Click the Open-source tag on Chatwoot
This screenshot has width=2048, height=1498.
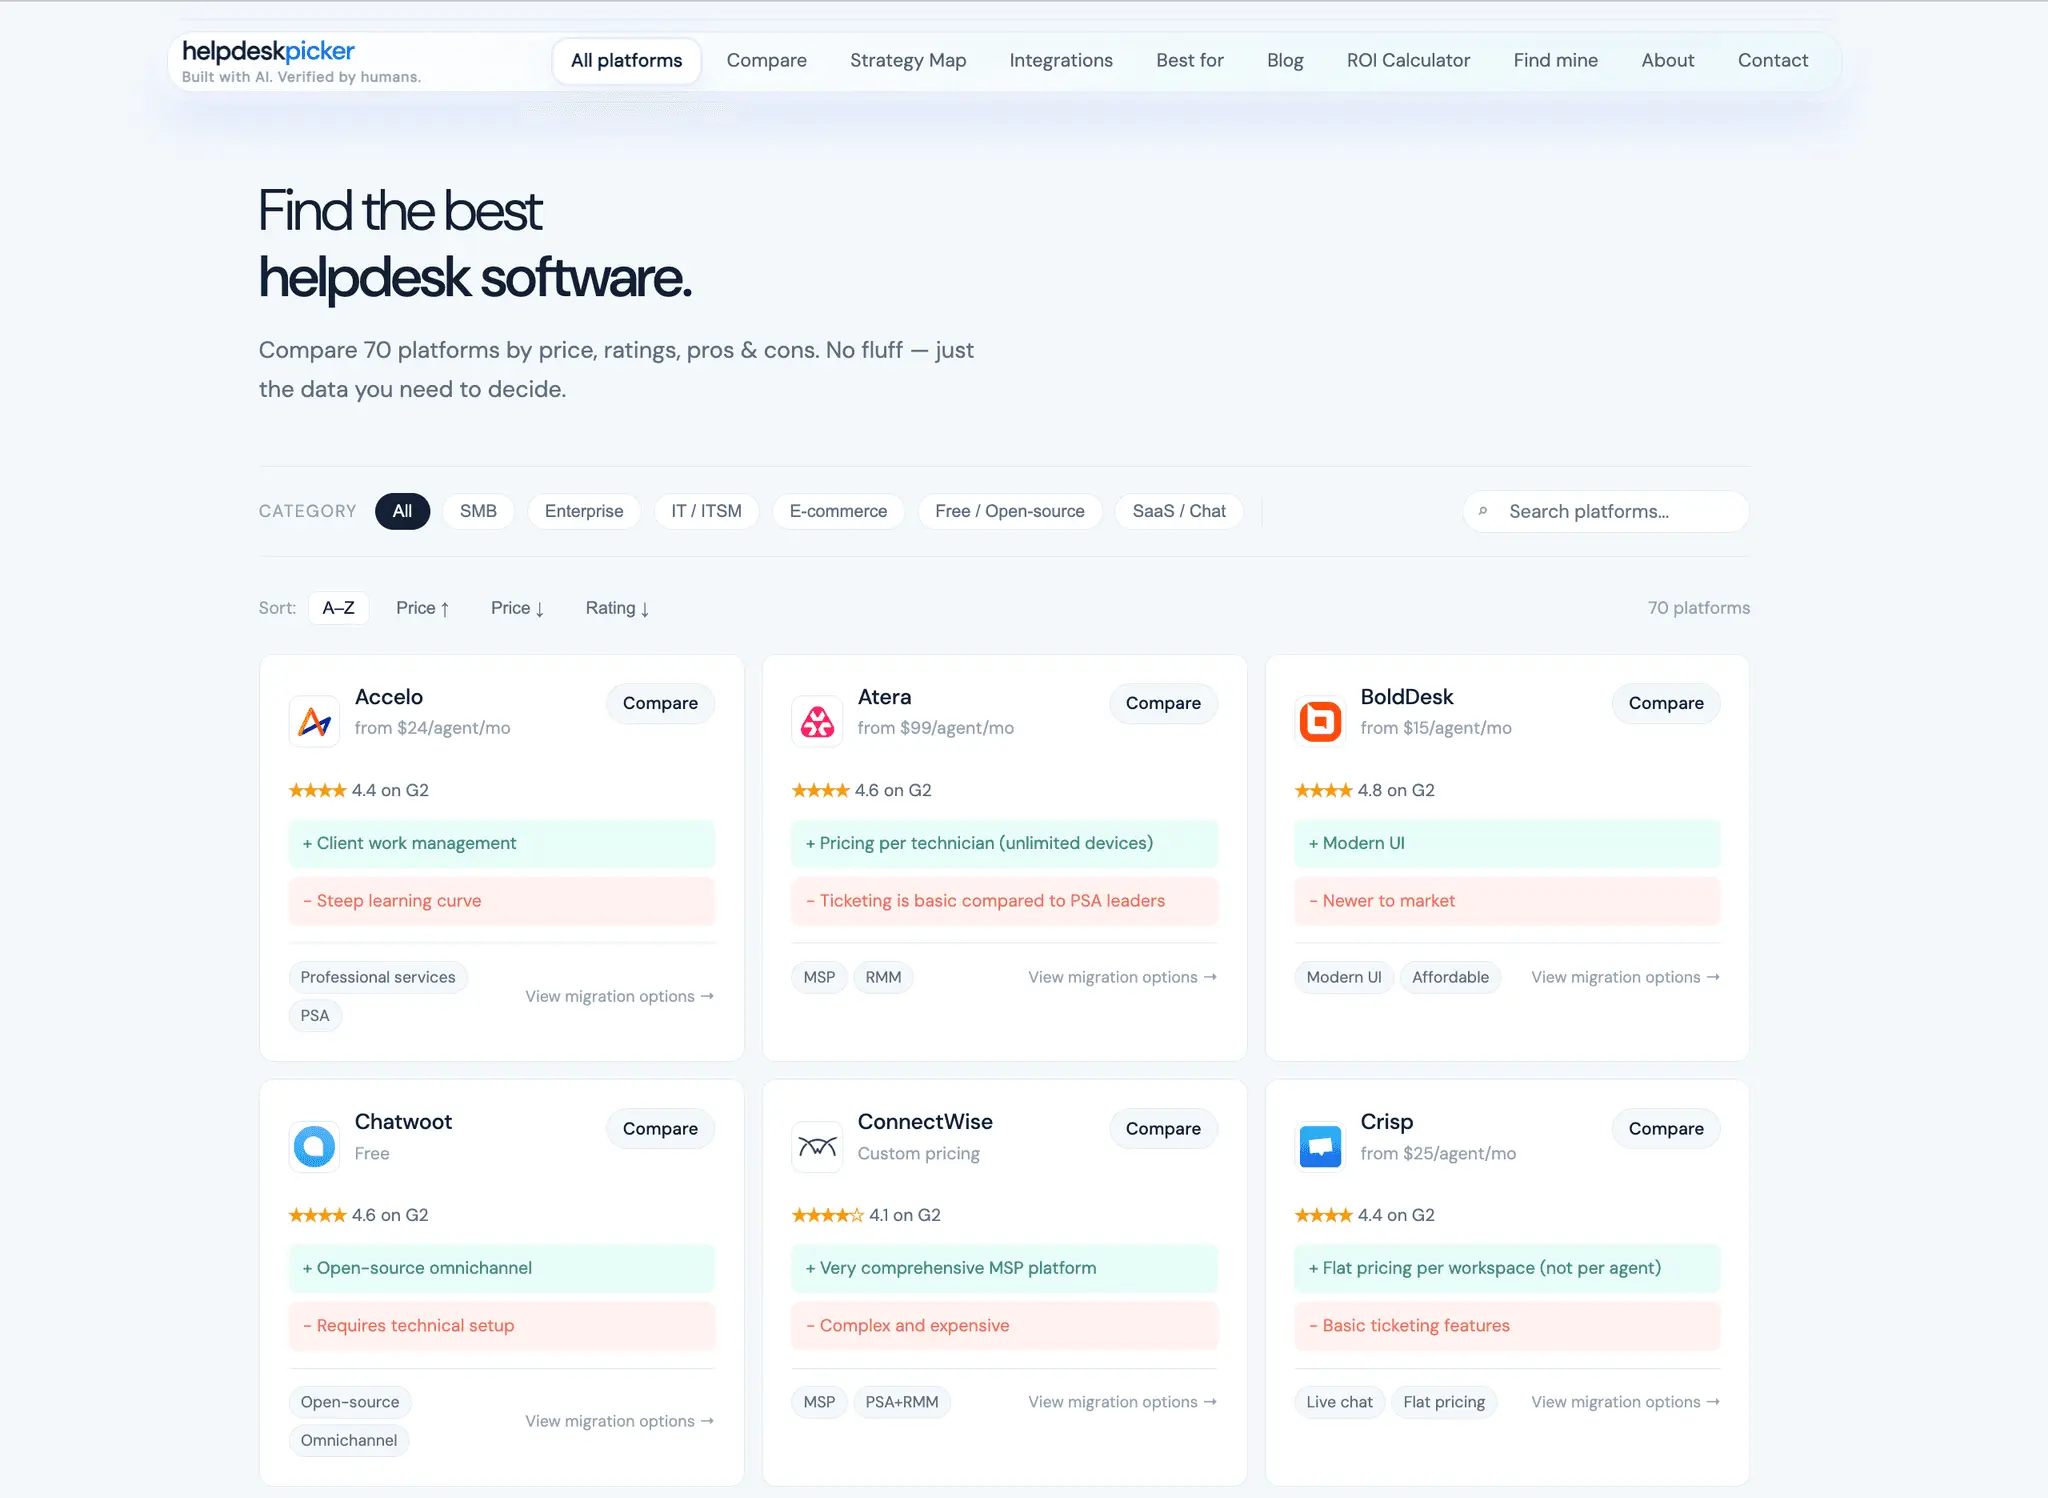pos(350,1402)
